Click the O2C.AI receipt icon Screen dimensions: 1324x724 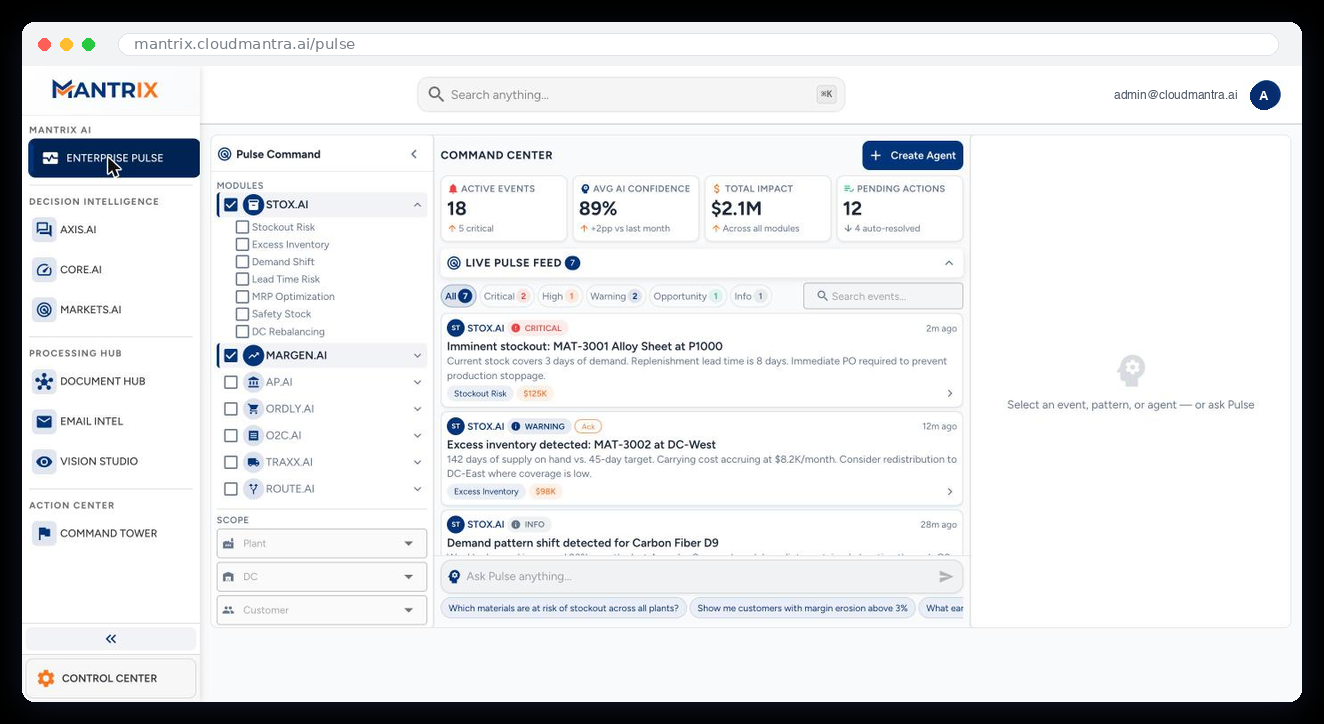pos(254,436)
